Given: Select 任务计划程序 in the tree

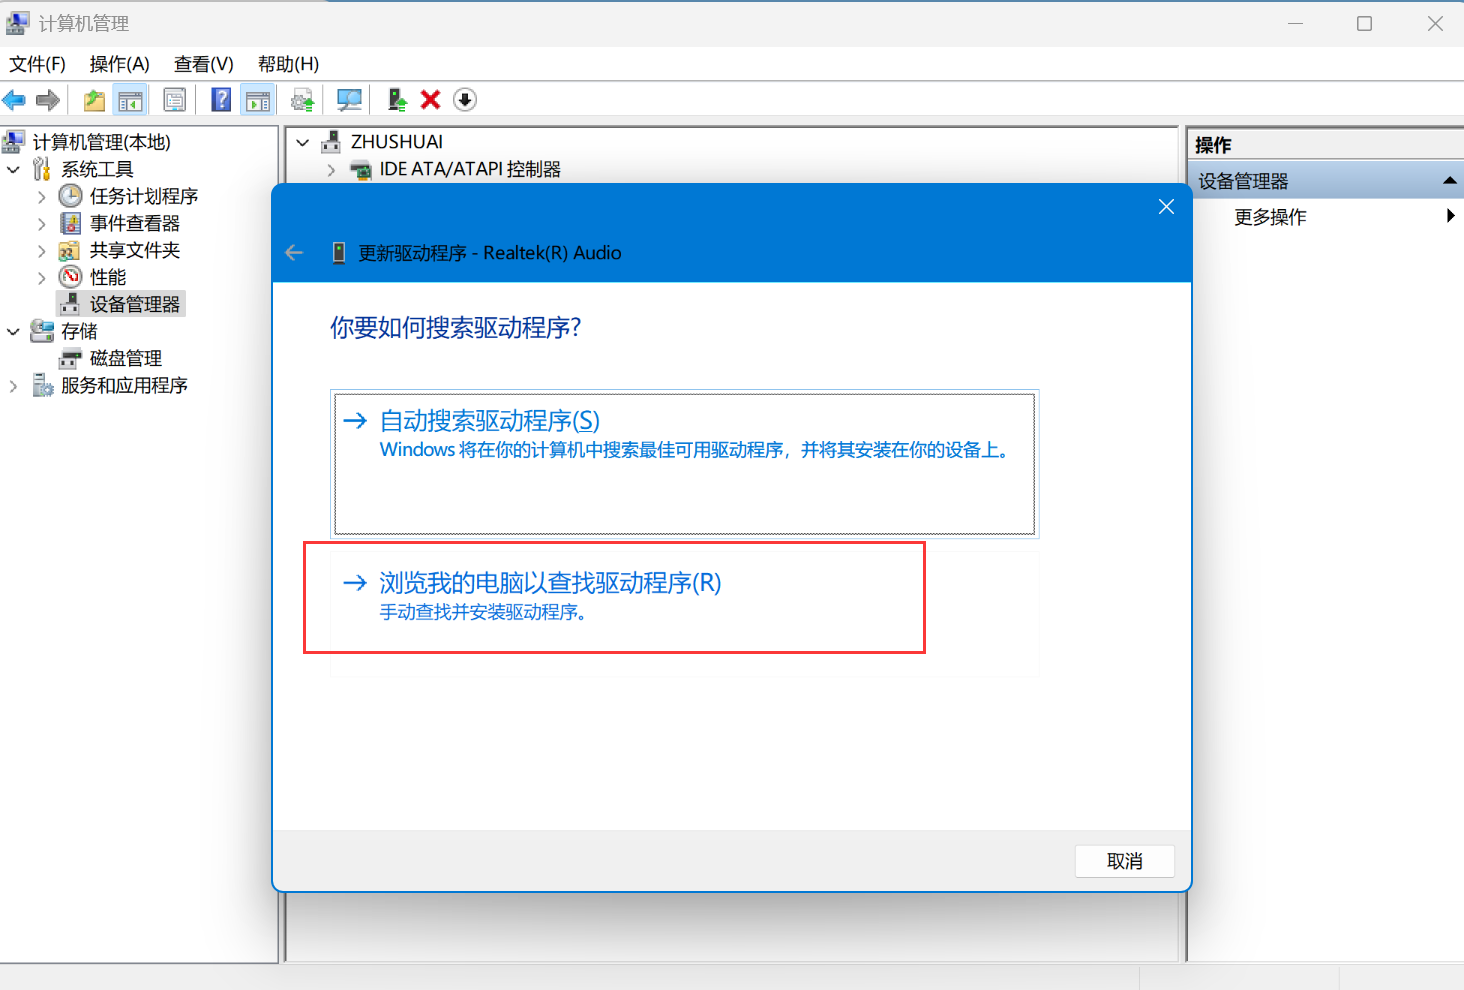Looking at the screenshot, I should coord(144,196).
